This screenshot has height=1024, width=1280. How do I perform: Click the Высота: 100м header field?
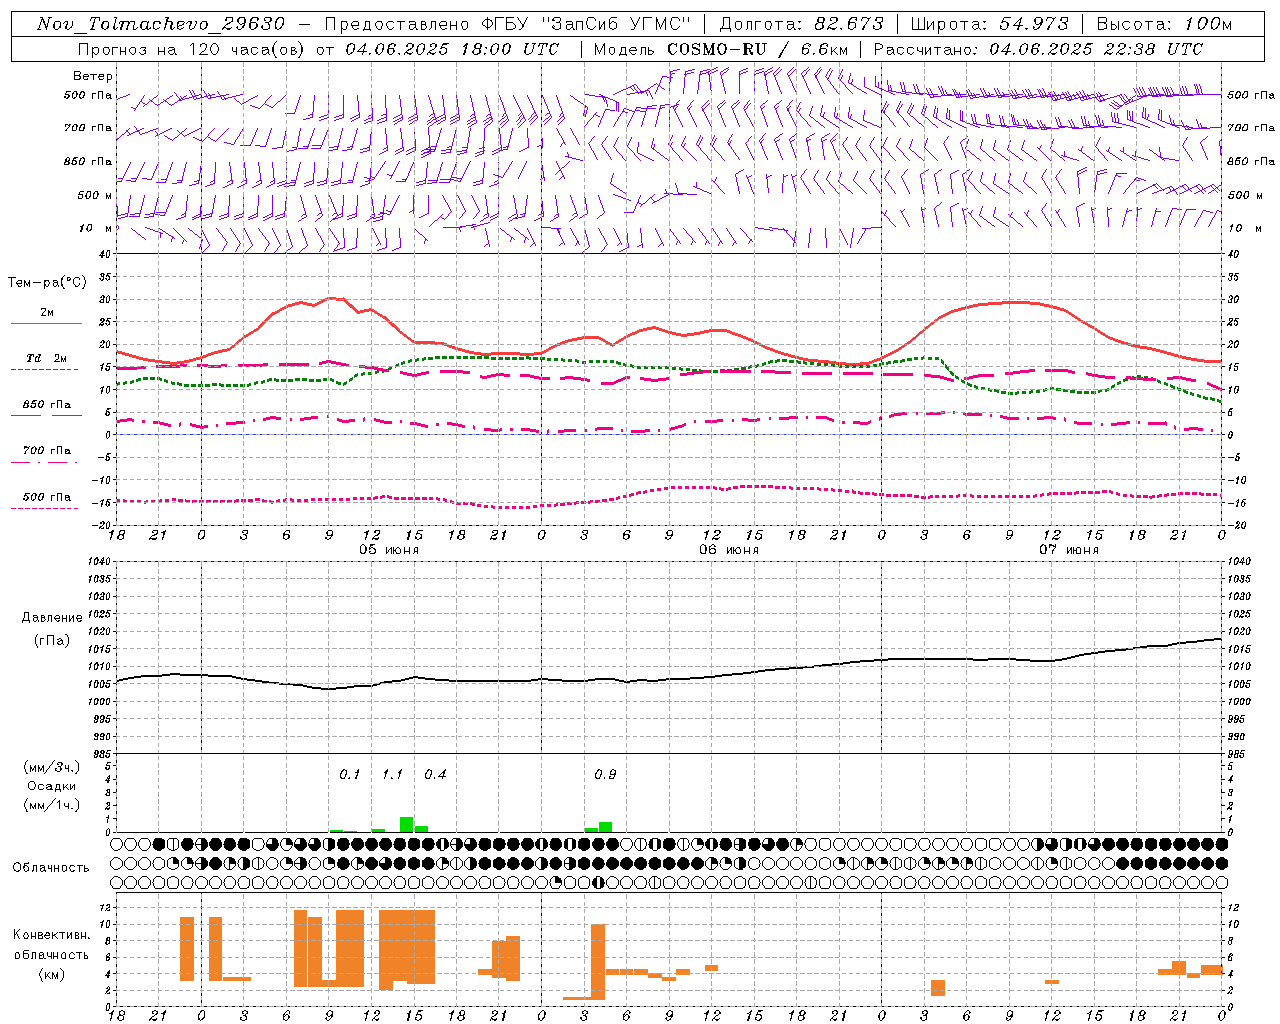click(x=1164, y=24)
